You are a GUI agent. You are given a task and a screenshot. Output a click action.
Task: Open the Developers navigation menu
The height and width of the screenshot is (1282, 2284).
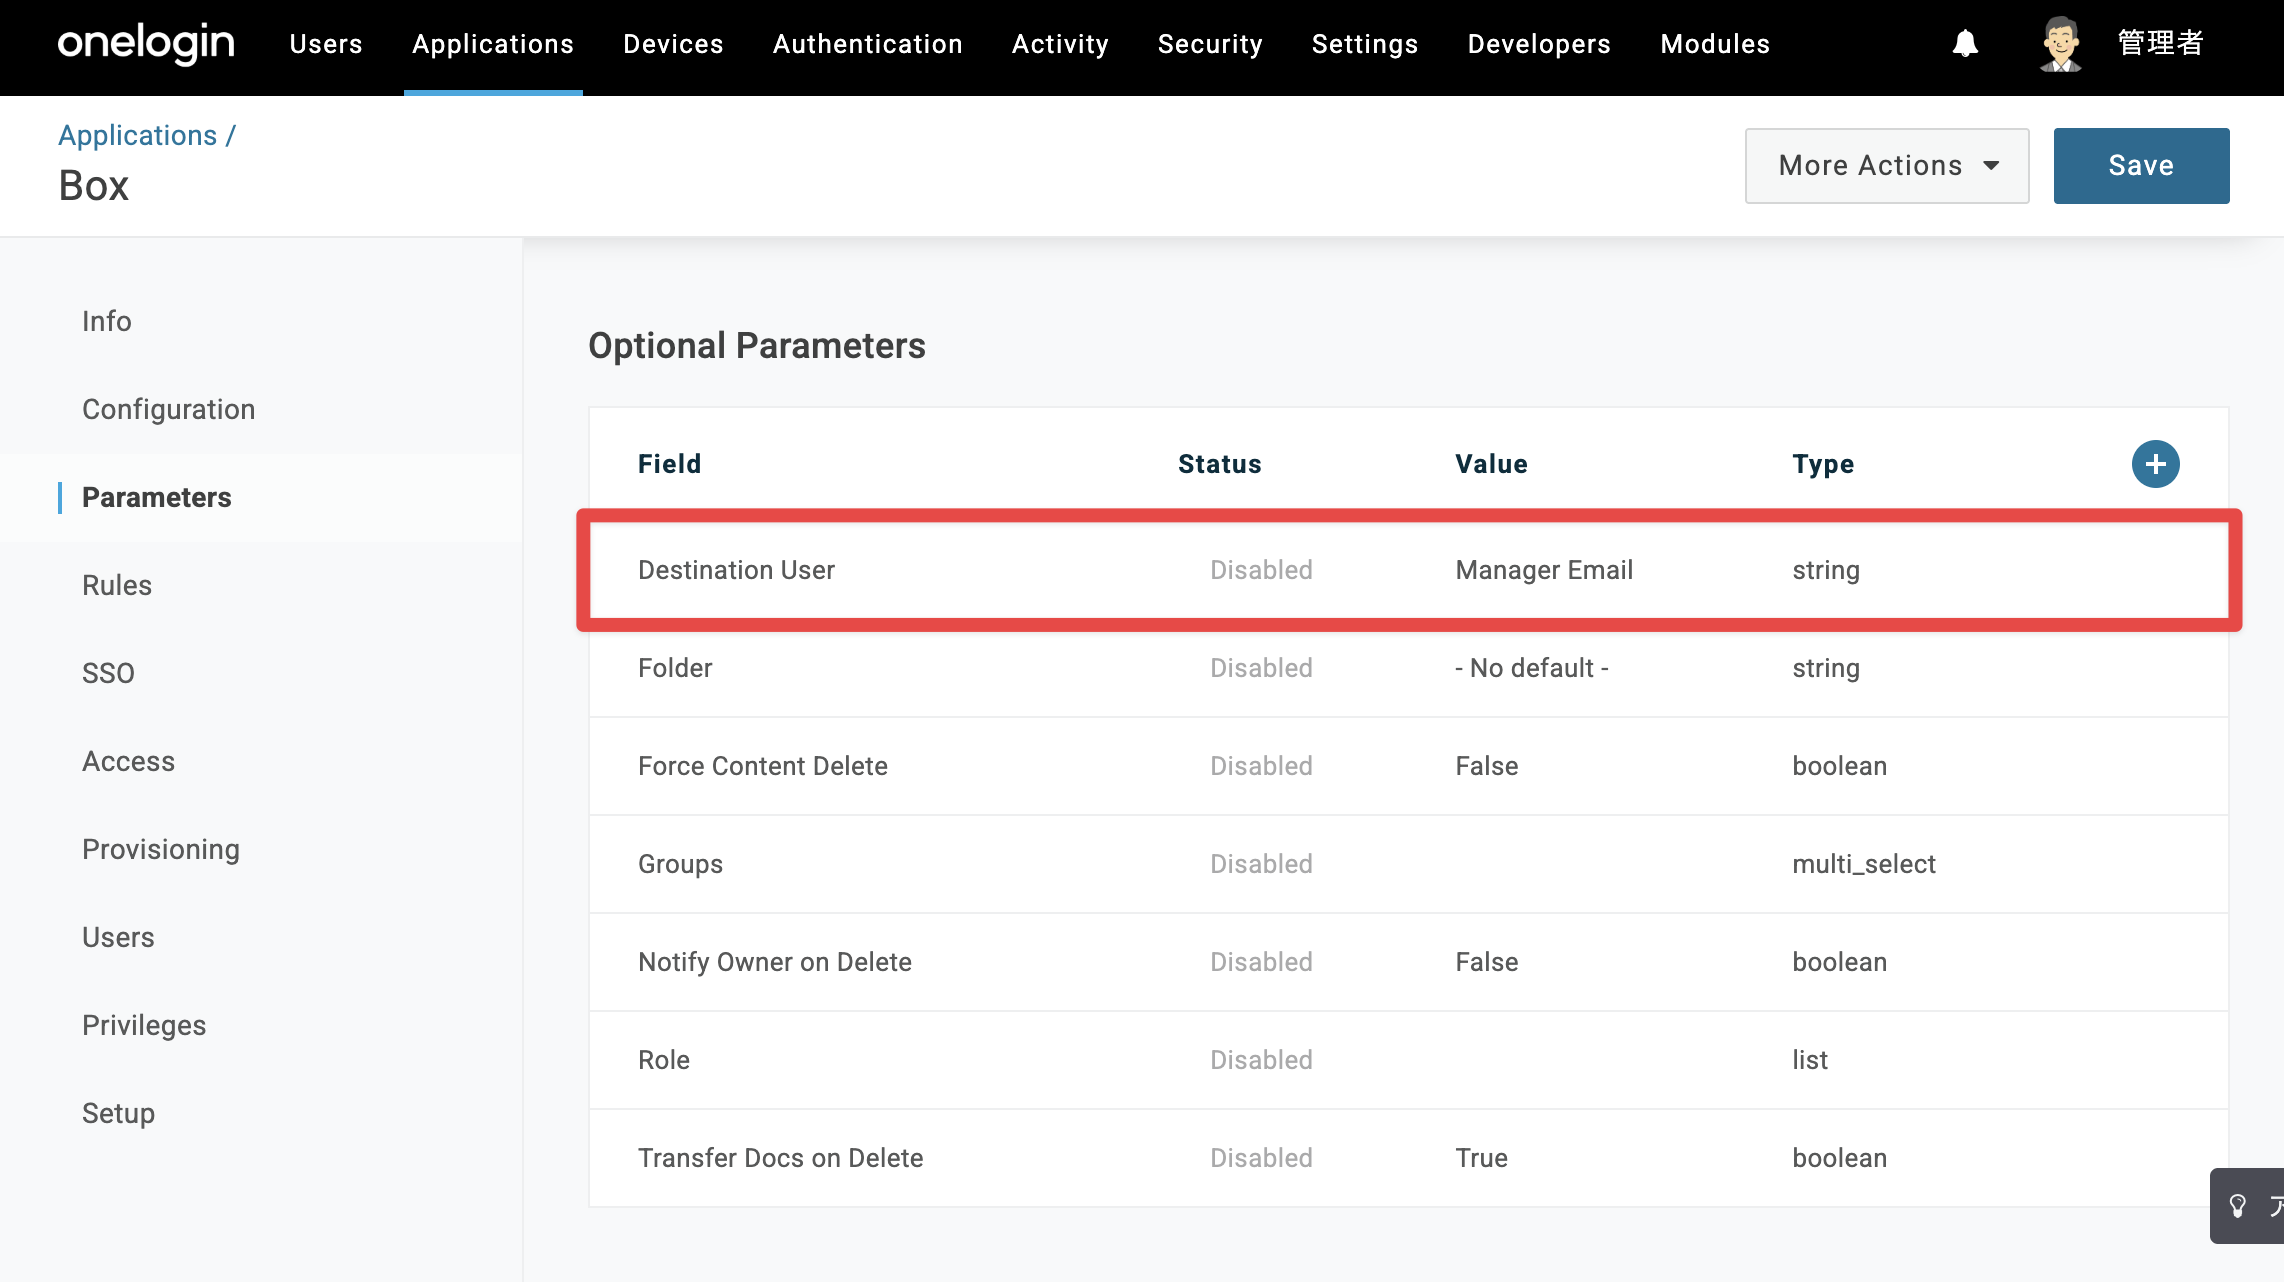click(1539, 44)
